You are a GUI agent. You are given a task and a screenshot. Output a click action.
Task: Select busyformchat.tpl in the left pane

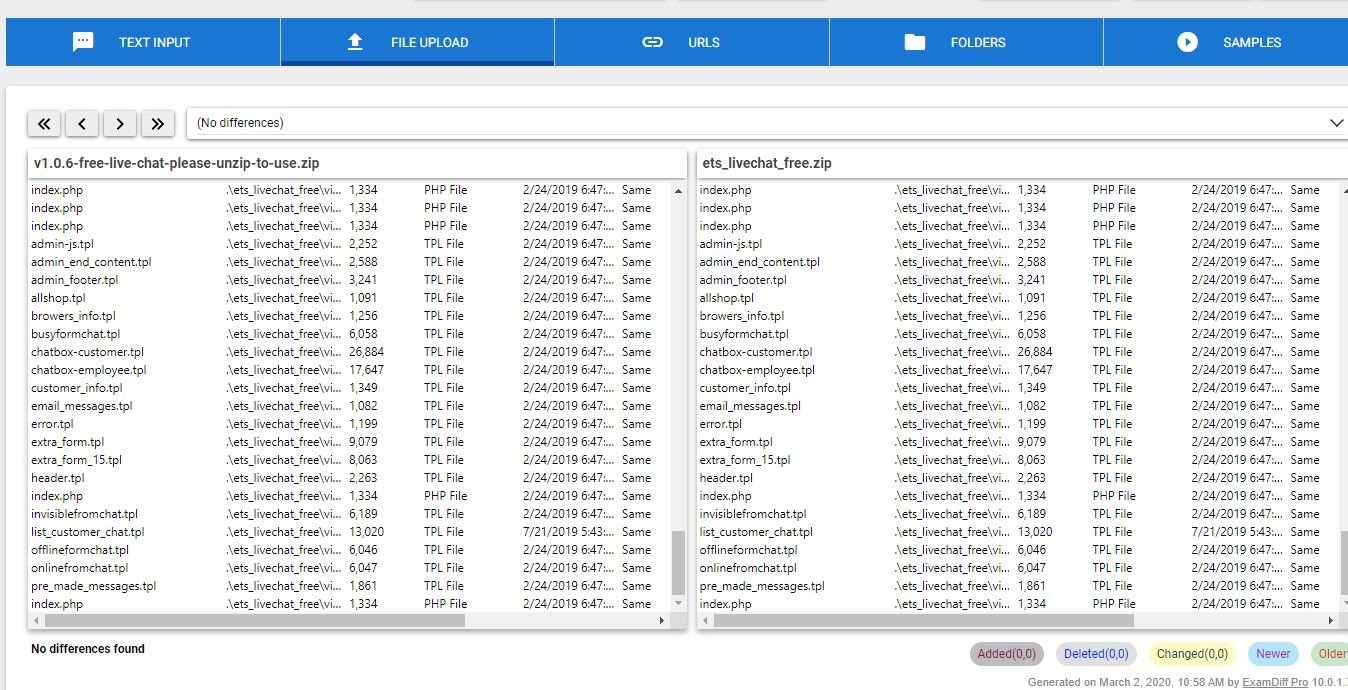point(75,334)
